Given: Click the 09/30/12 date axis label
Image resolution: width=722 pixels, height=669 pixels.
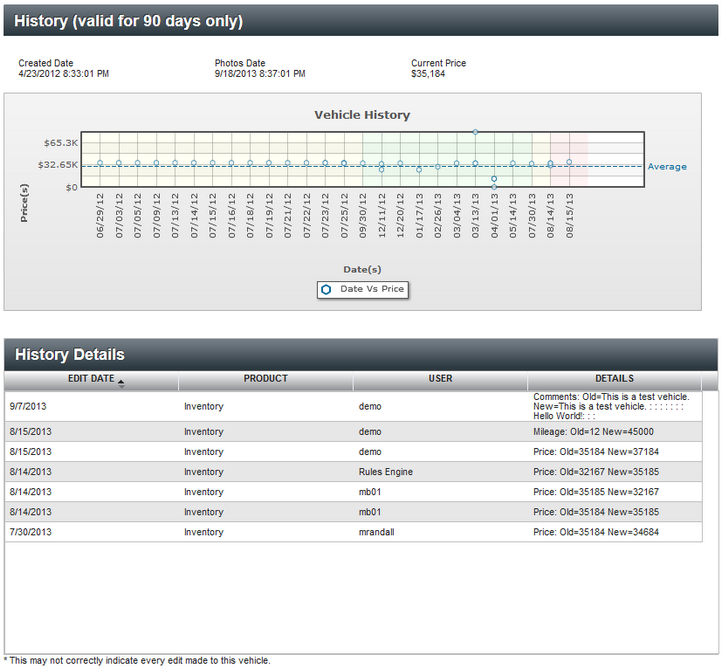Looking at the screenshot, I should tap(363, 216).
